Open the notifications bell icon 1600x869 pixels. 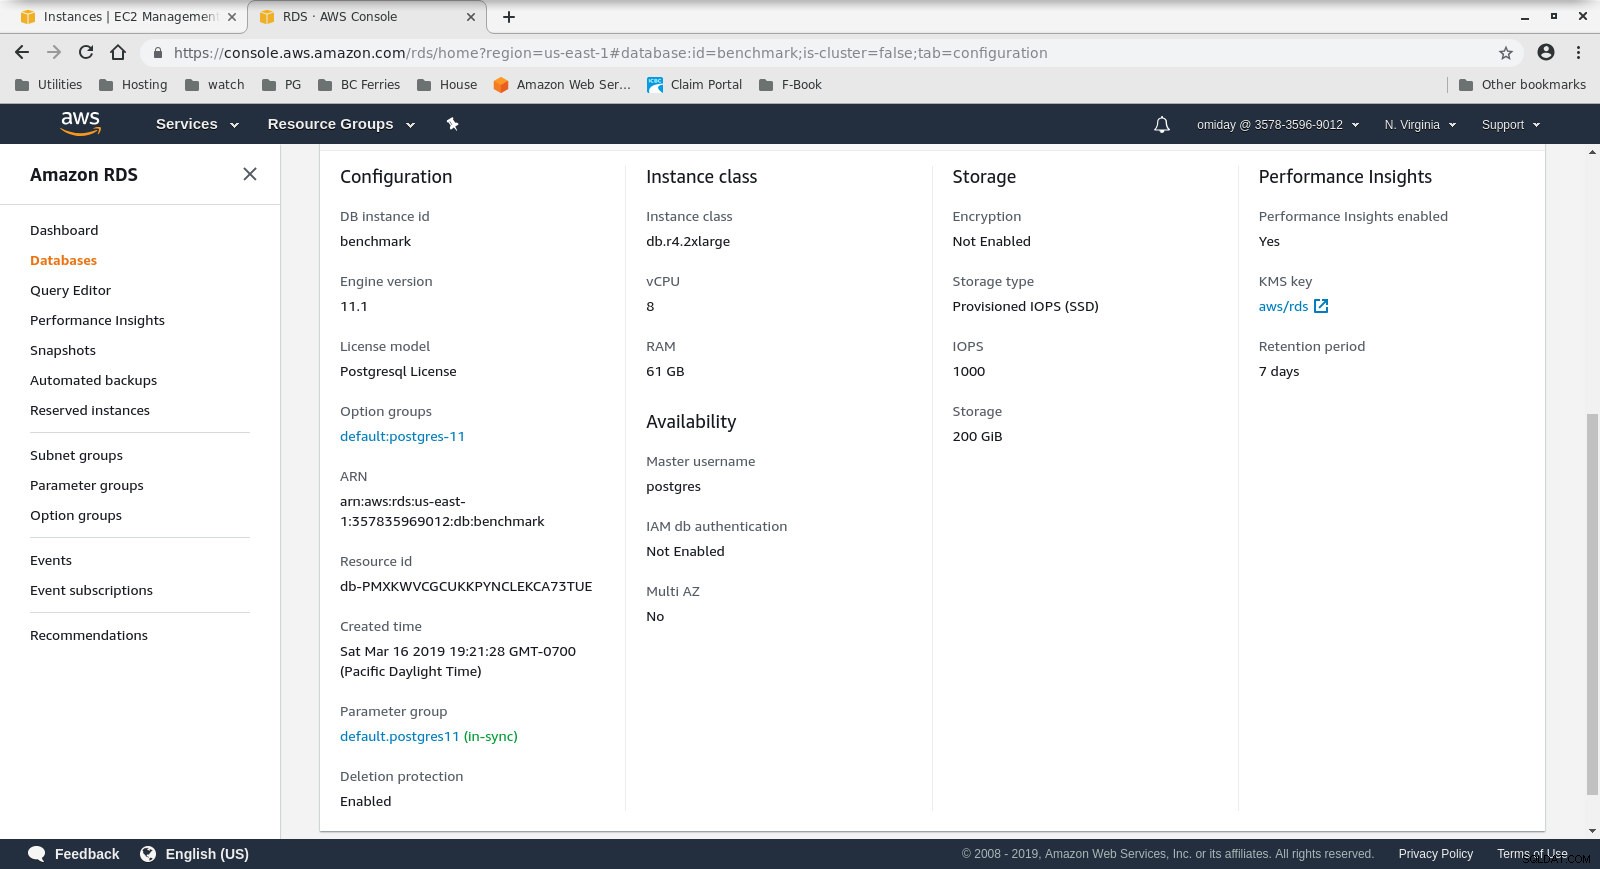(1162, 125)
